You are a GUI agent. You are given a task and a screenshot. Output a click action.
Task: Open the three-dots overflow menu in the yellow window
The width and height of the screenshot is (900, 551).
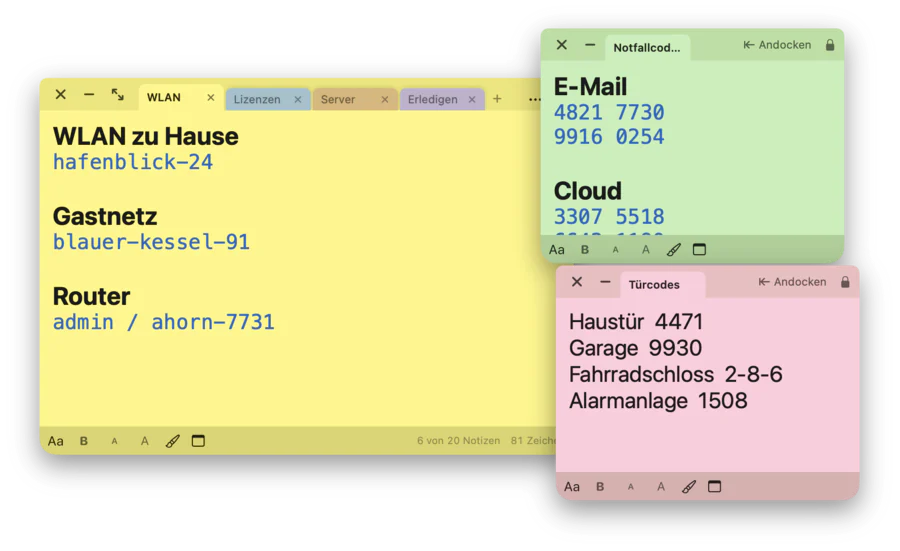[534, 99]
